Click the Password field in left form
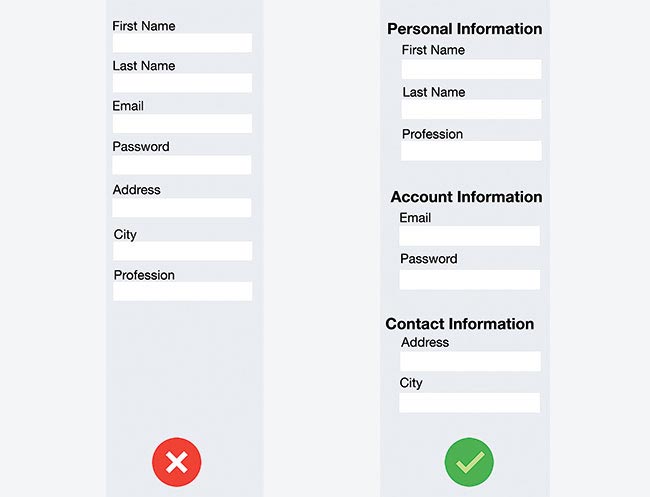 [182, 165]
